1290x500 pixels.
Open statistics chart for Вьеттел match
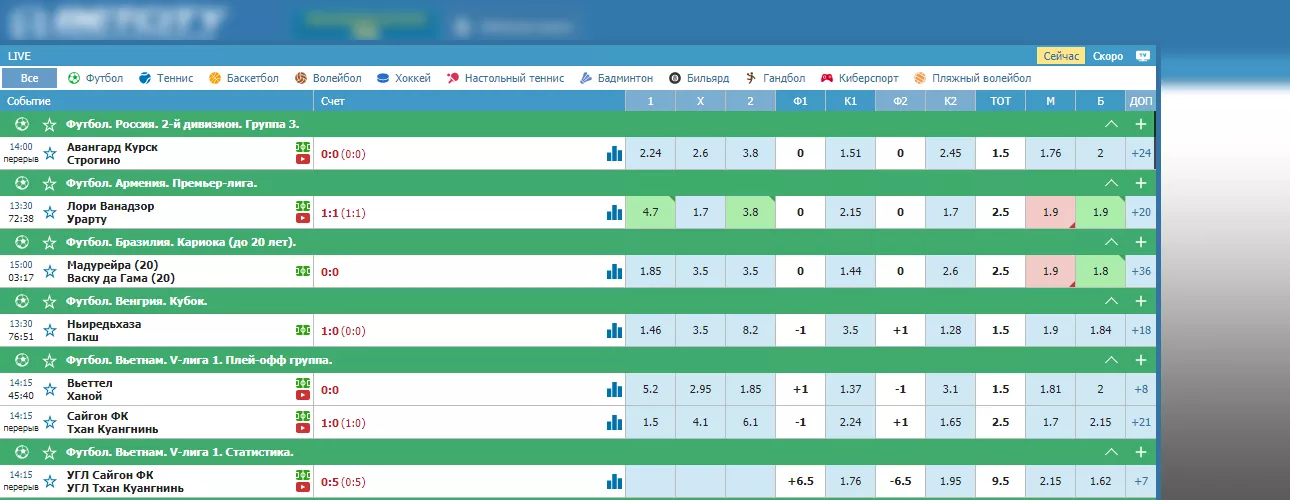(x=614, y=390)
